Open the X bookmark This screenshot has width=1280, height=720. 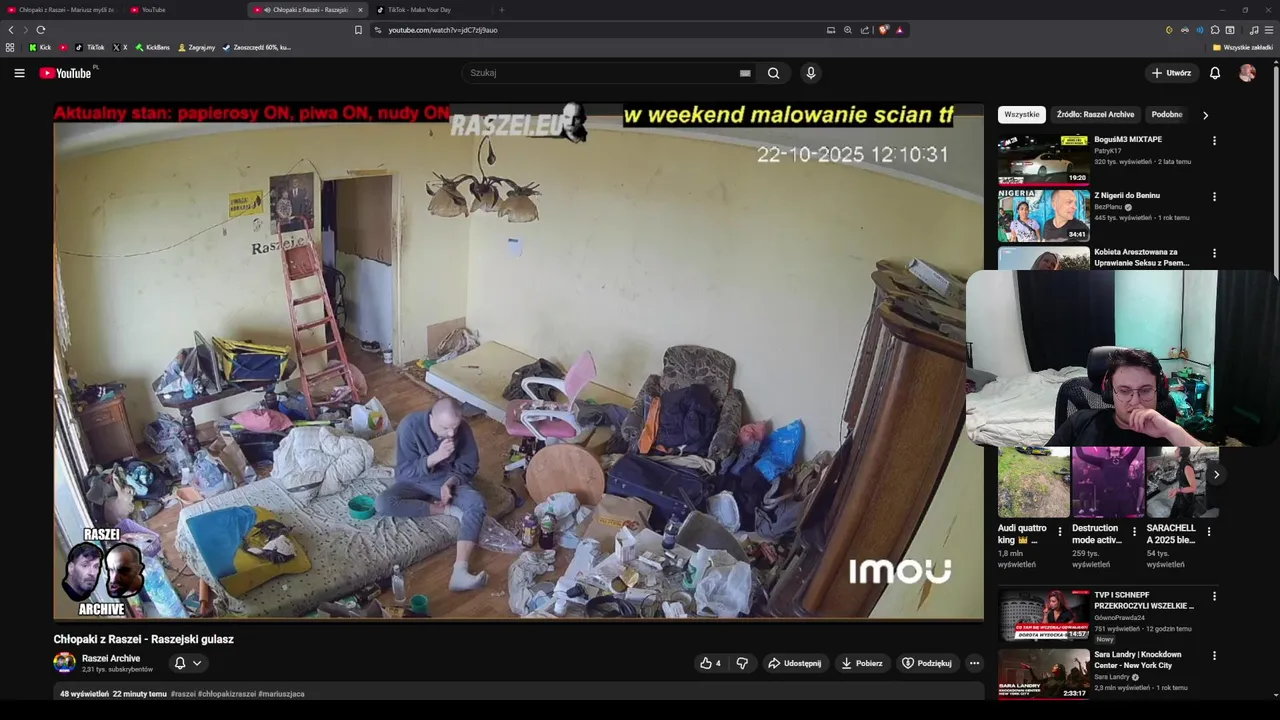pos(121,47)
